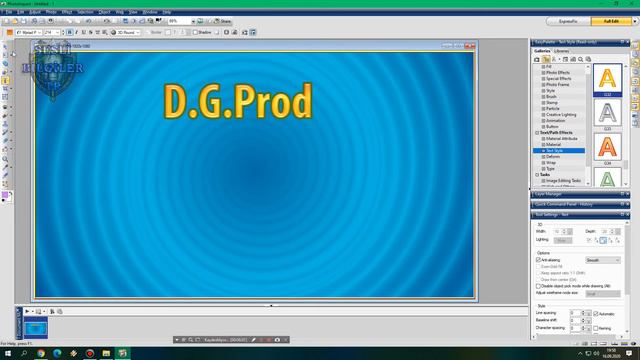Select the Wrap gallery item
This screenshot has width=640, height=360.
551,163
